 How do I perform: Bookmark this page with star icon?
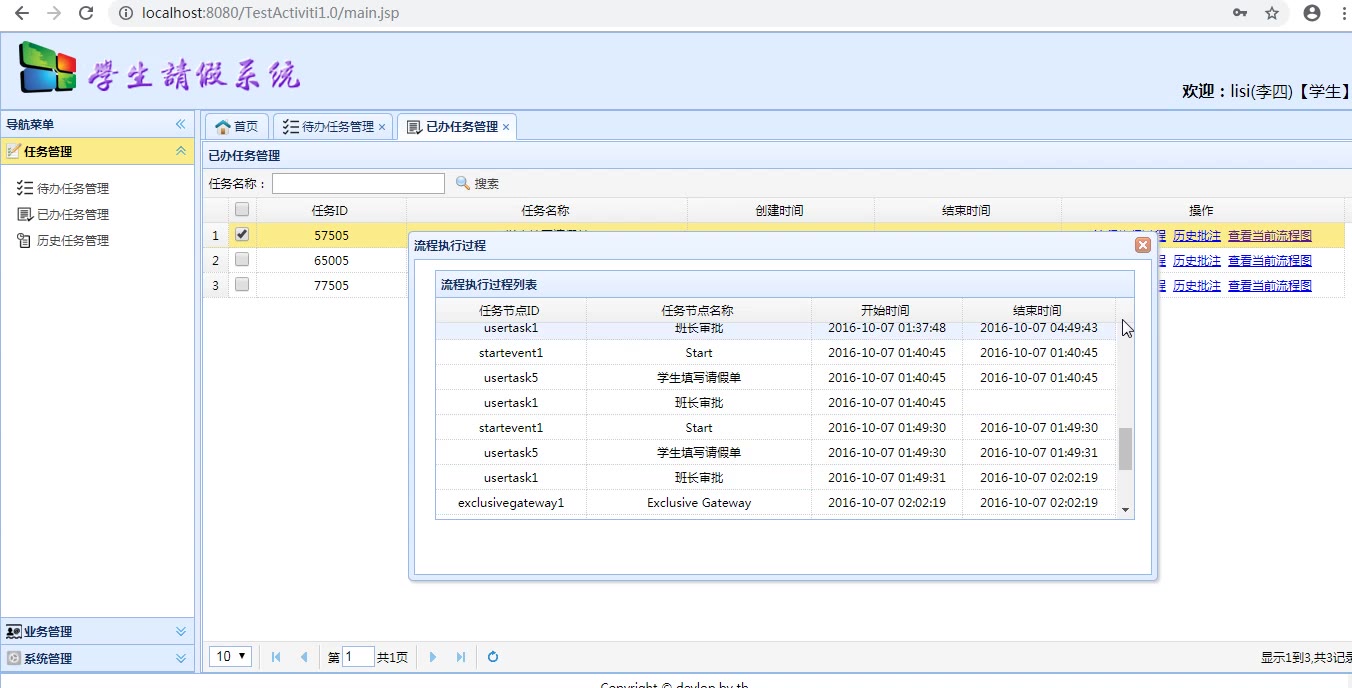[1272, 13]
